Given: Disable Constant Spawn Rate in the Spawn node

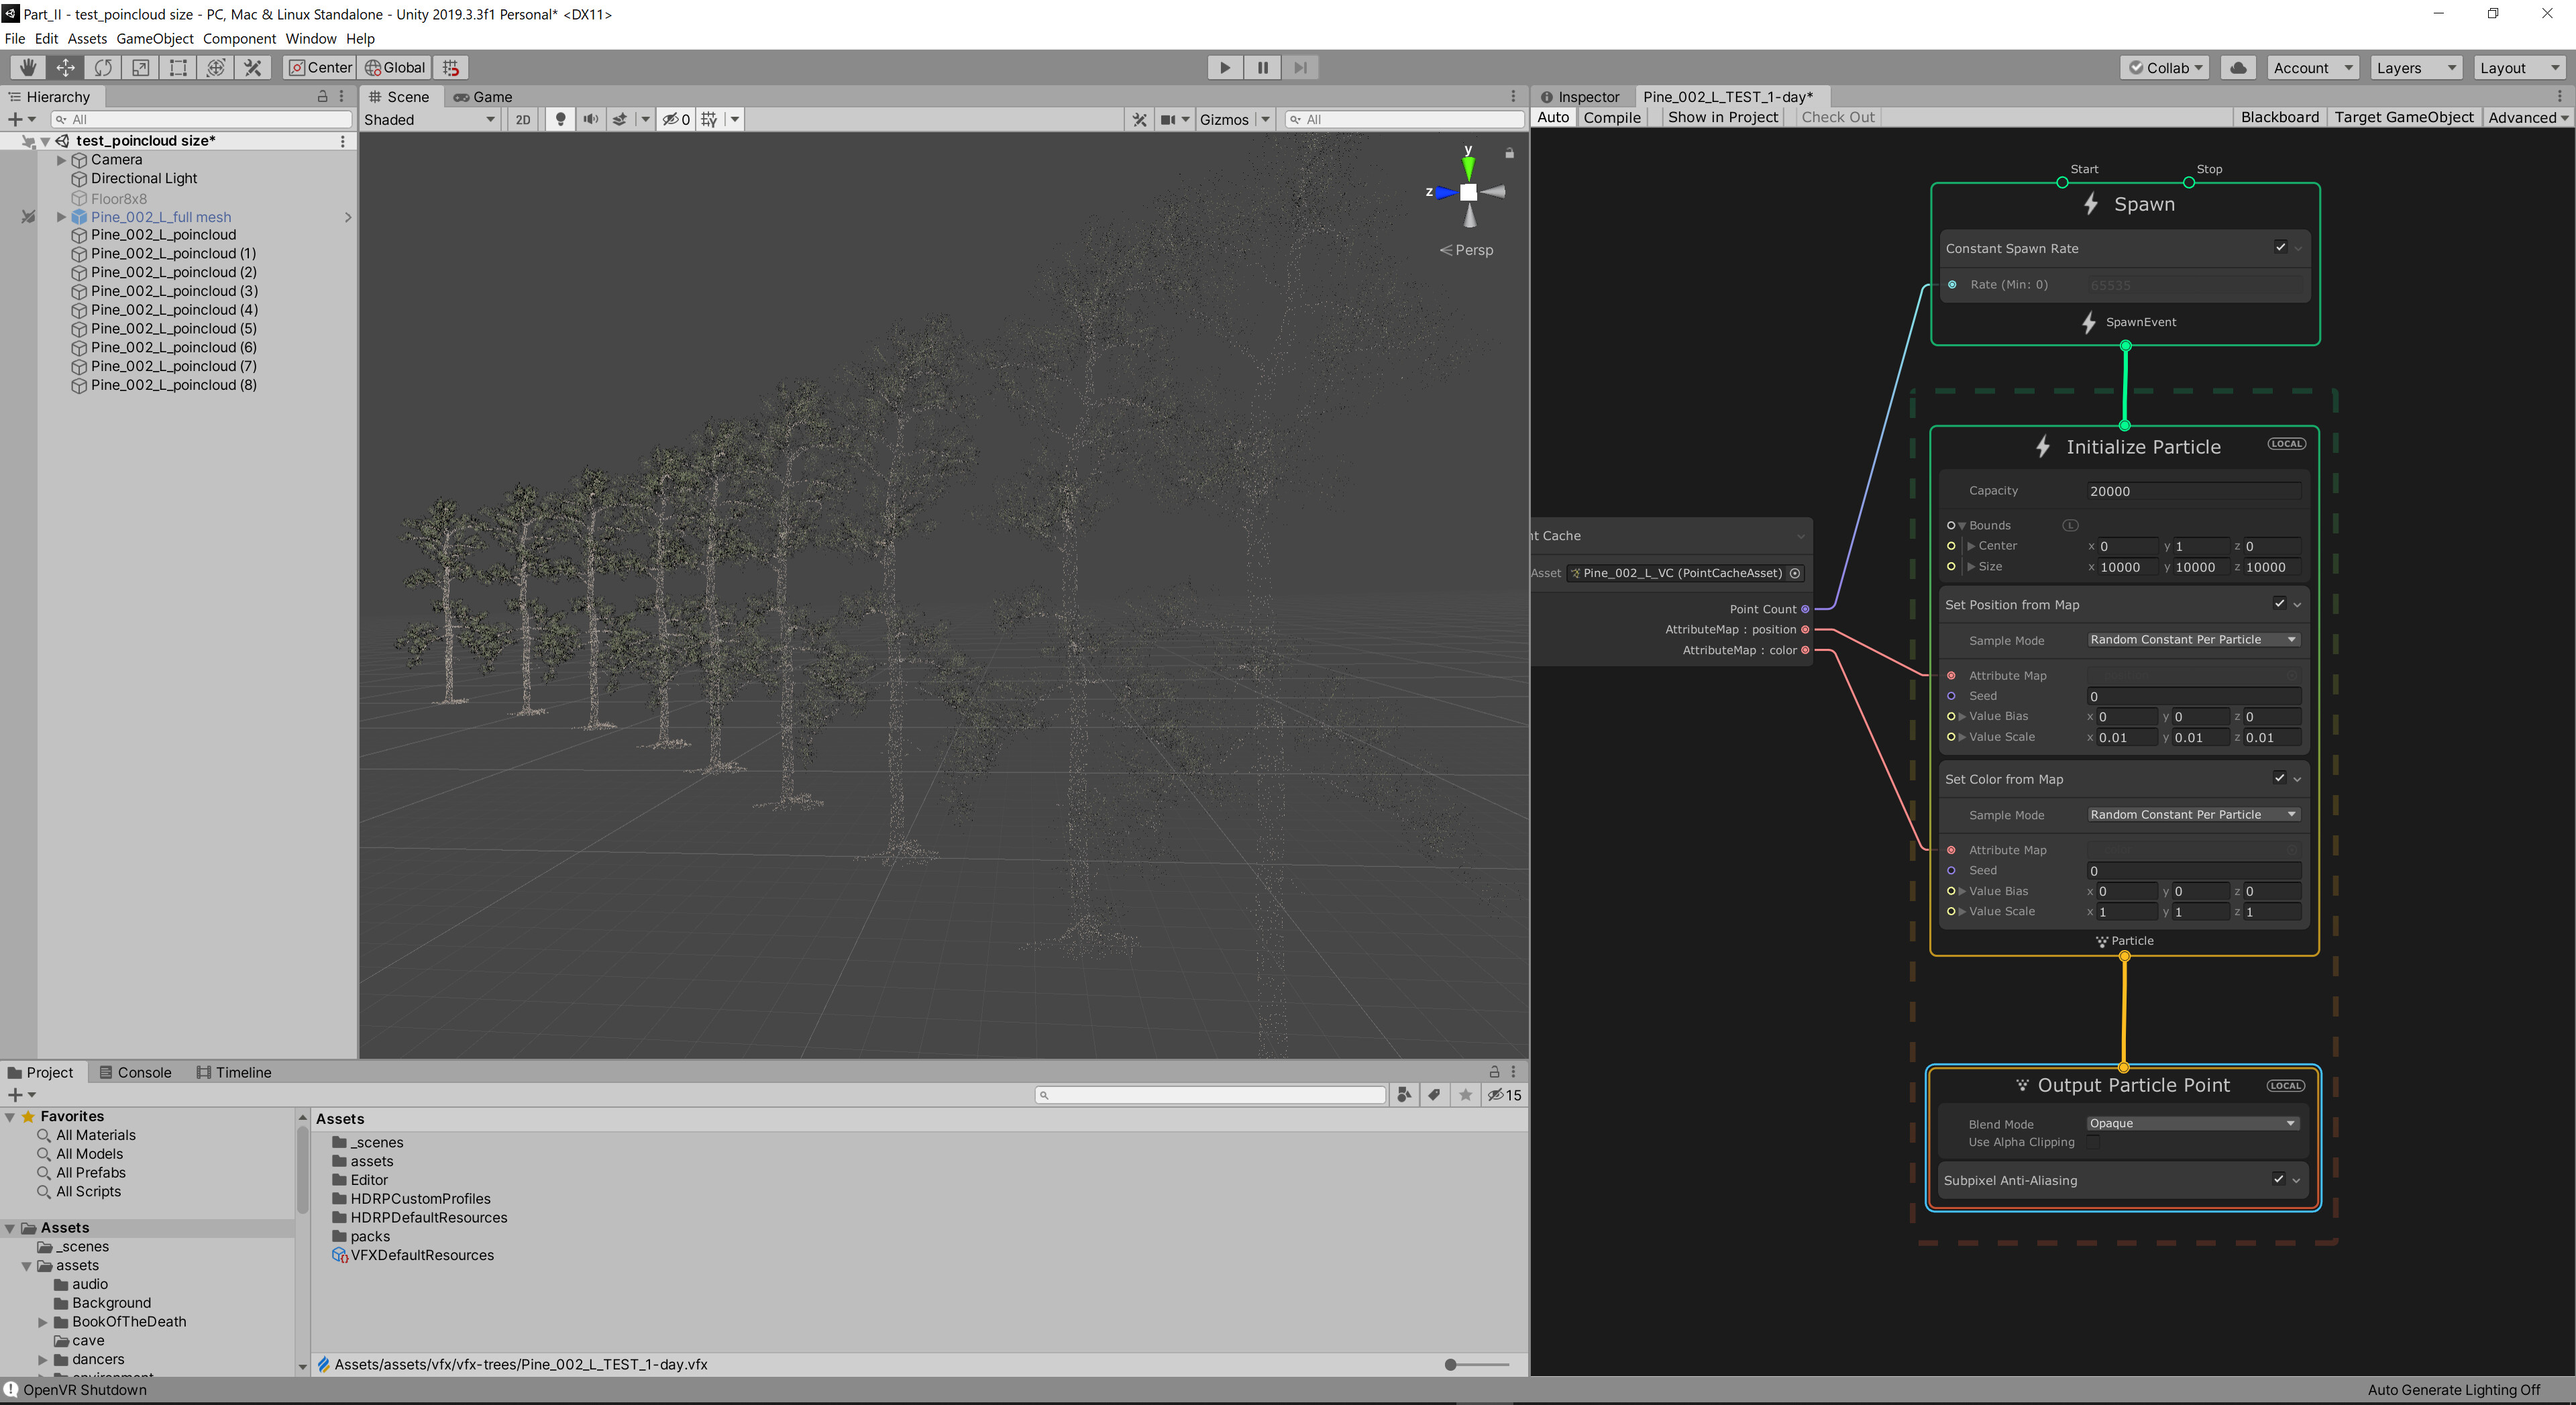Looking at the screenshot, I should (x=2280, y=248).
